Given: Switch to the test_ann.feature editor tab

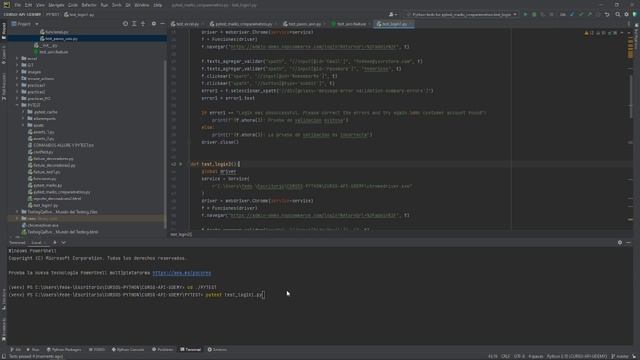Looking at the screenshot, I should pyautogui.click(x=349, y=24).
